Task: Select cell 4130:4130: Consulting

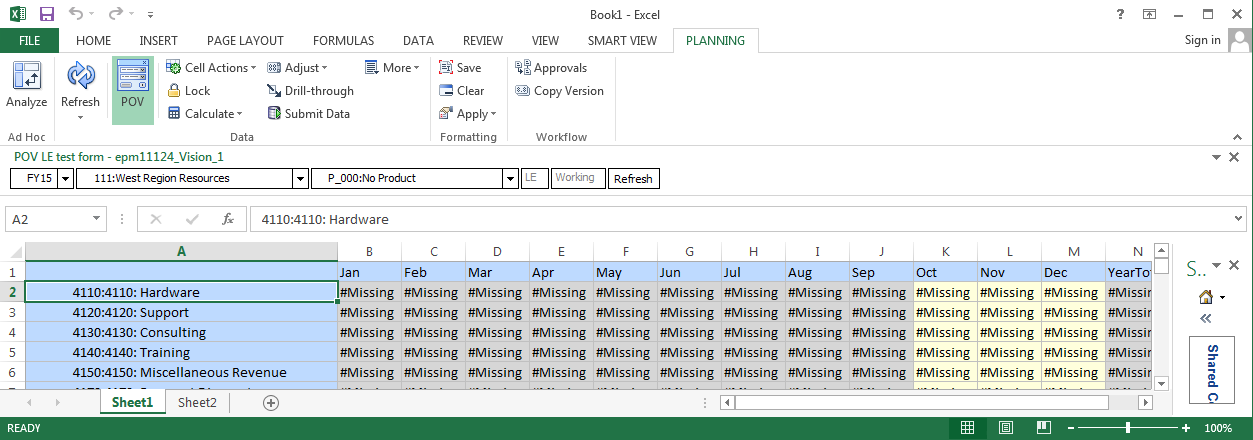Action: [181, 332]
